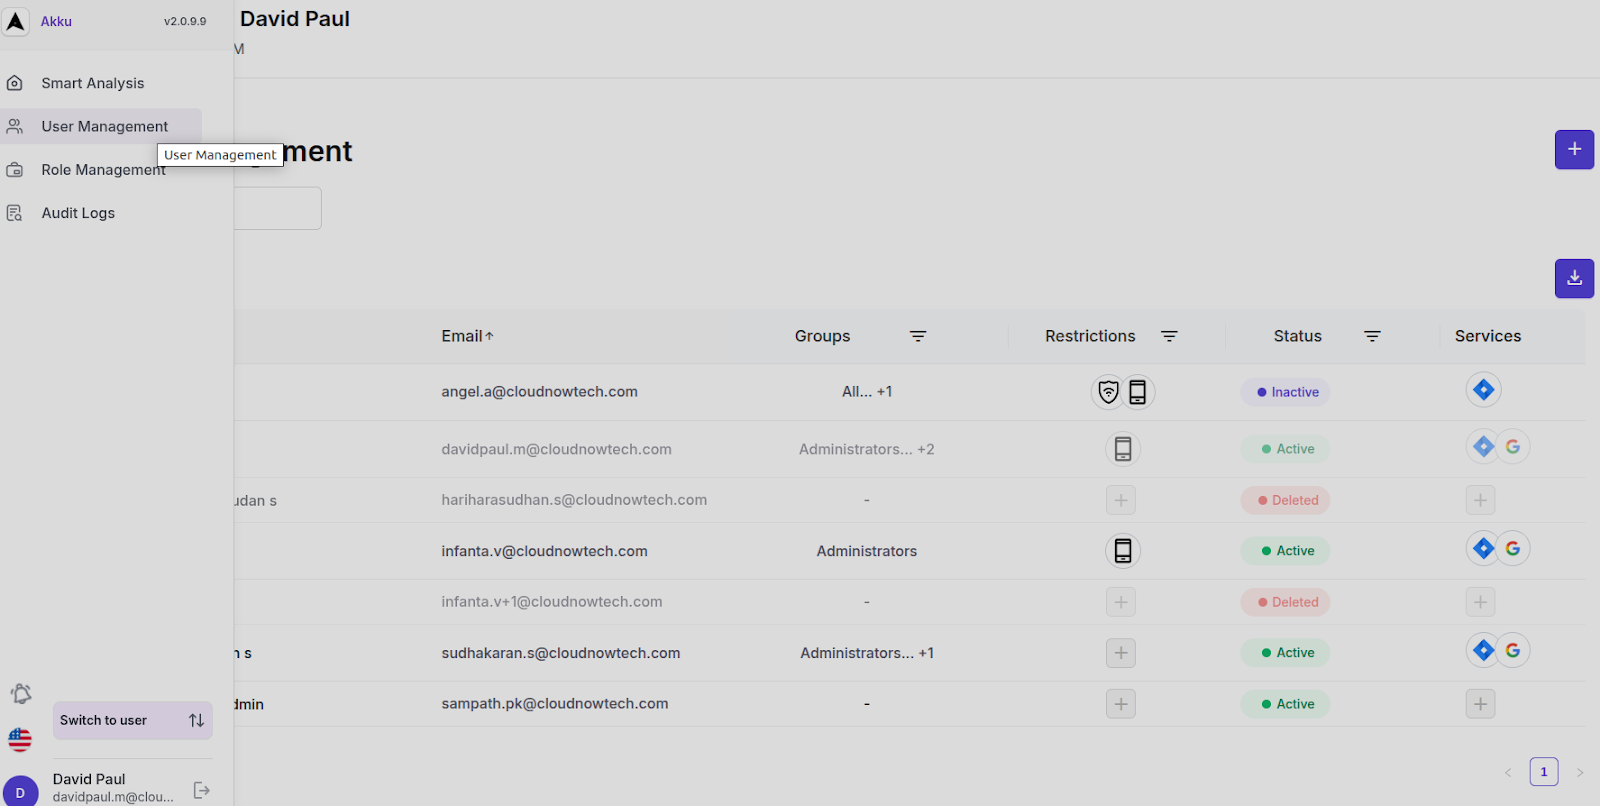Click Jira service icon for infanta.v
1600x806 pixels.
(x=1484, y=548)
